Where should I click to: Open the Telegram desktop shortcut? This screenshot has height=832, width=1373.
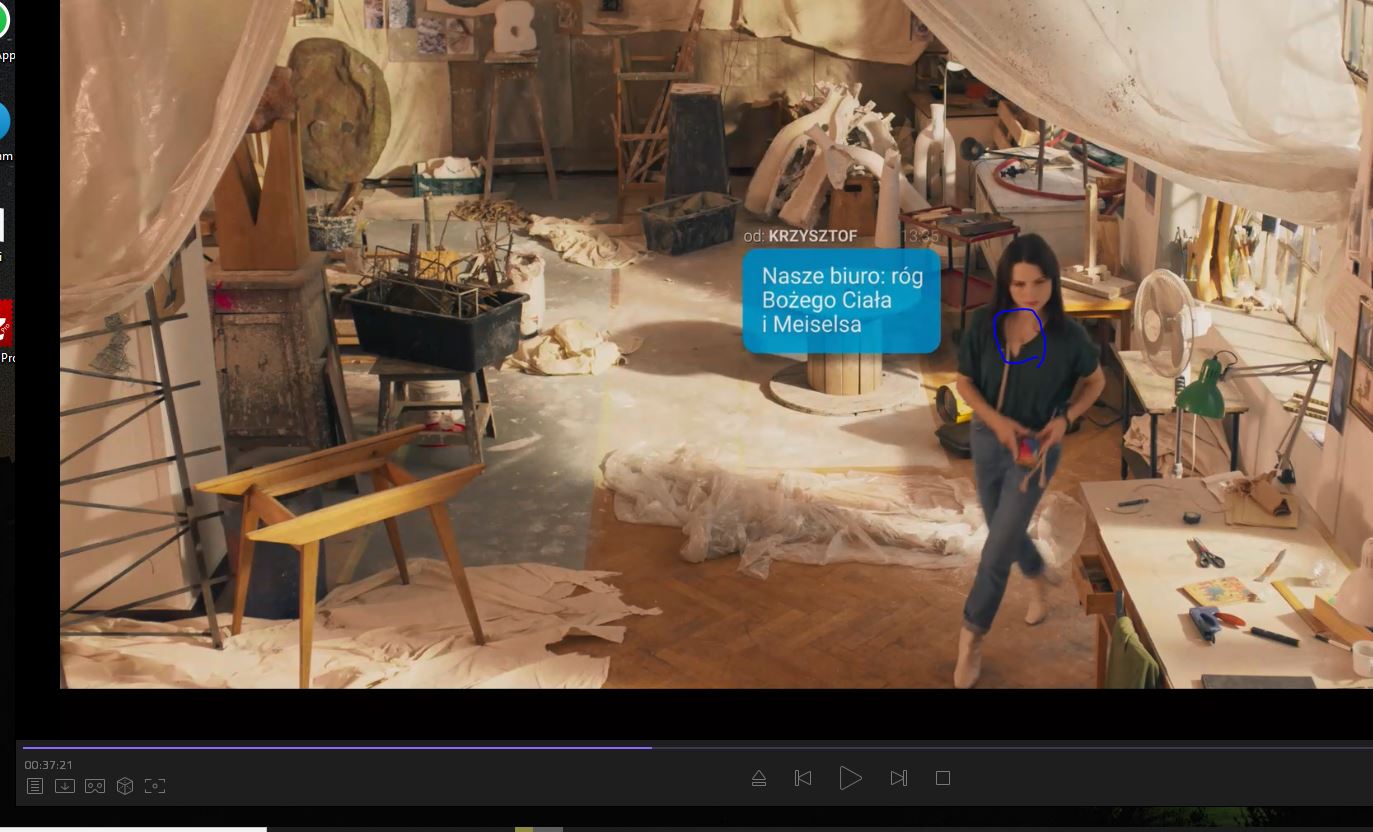pos(3,122)
